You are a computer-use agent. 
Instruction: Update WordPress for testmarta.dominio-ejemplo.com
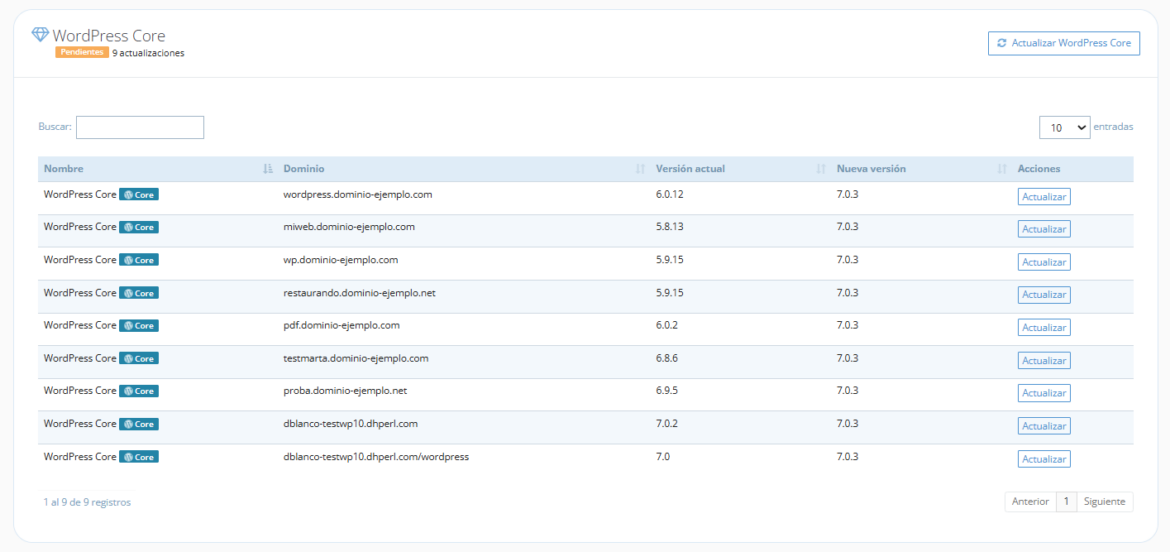1044,360
